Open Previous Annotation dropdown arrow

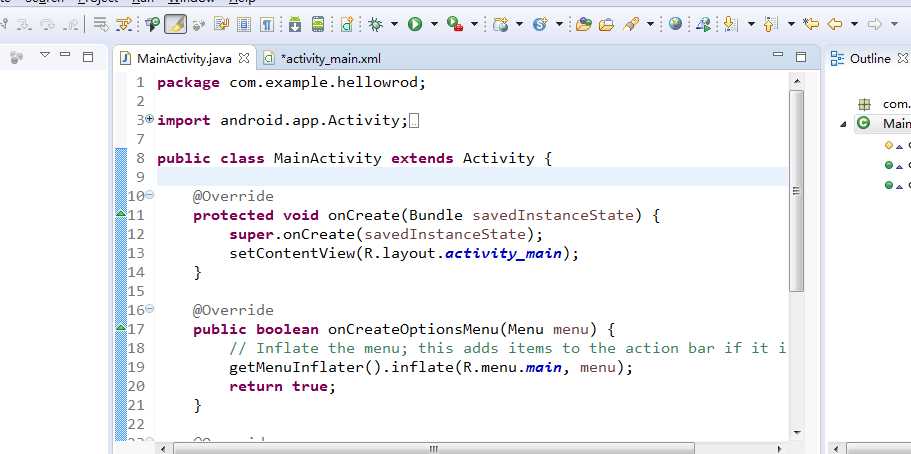(791, 24)
